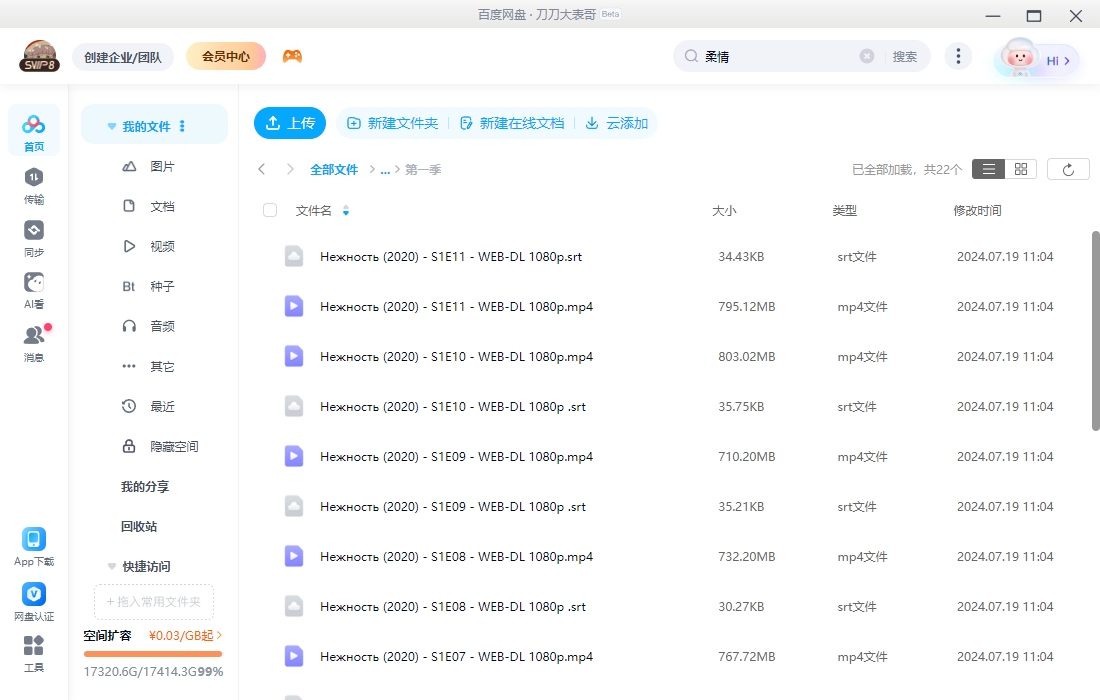Collapse the 我的文件 tree section

[111, 125]
